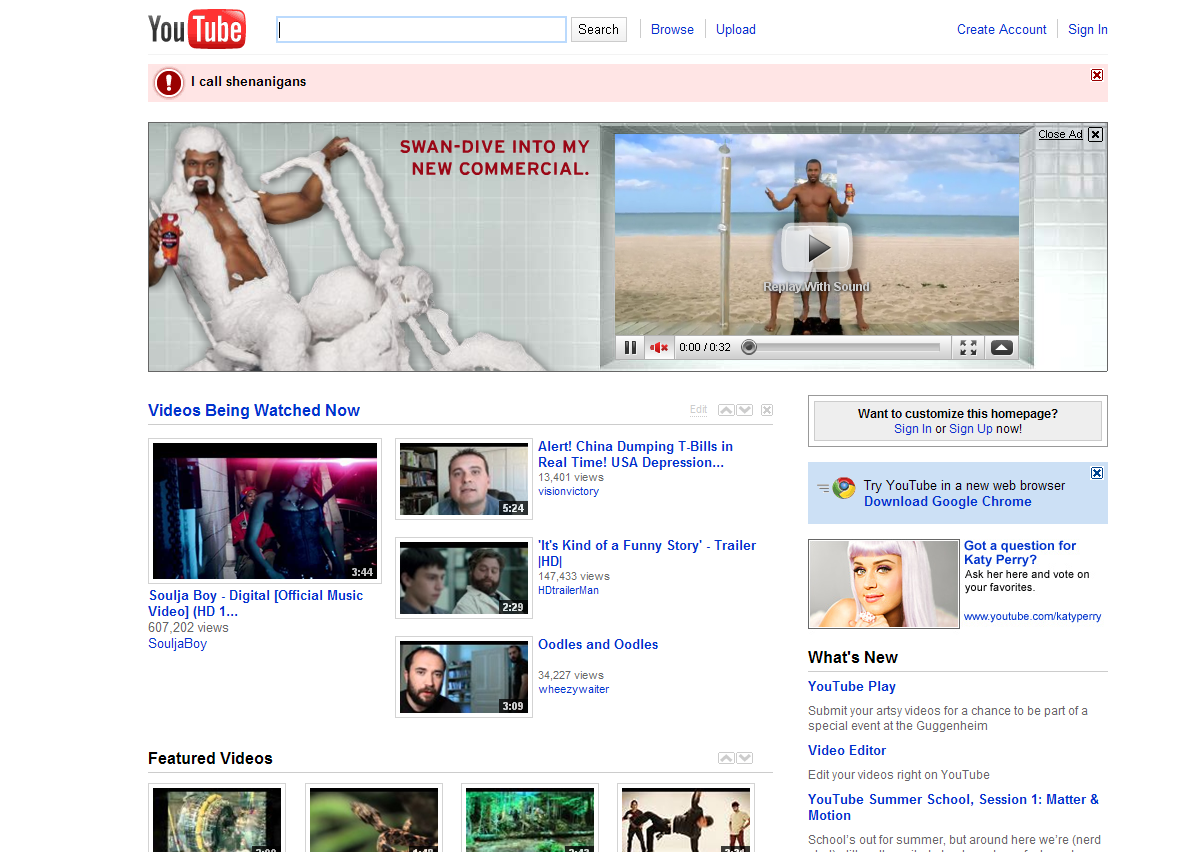Enter fullscreen for the ad video
This screenshot has width=1196, height=852.
tap(968, 348)
